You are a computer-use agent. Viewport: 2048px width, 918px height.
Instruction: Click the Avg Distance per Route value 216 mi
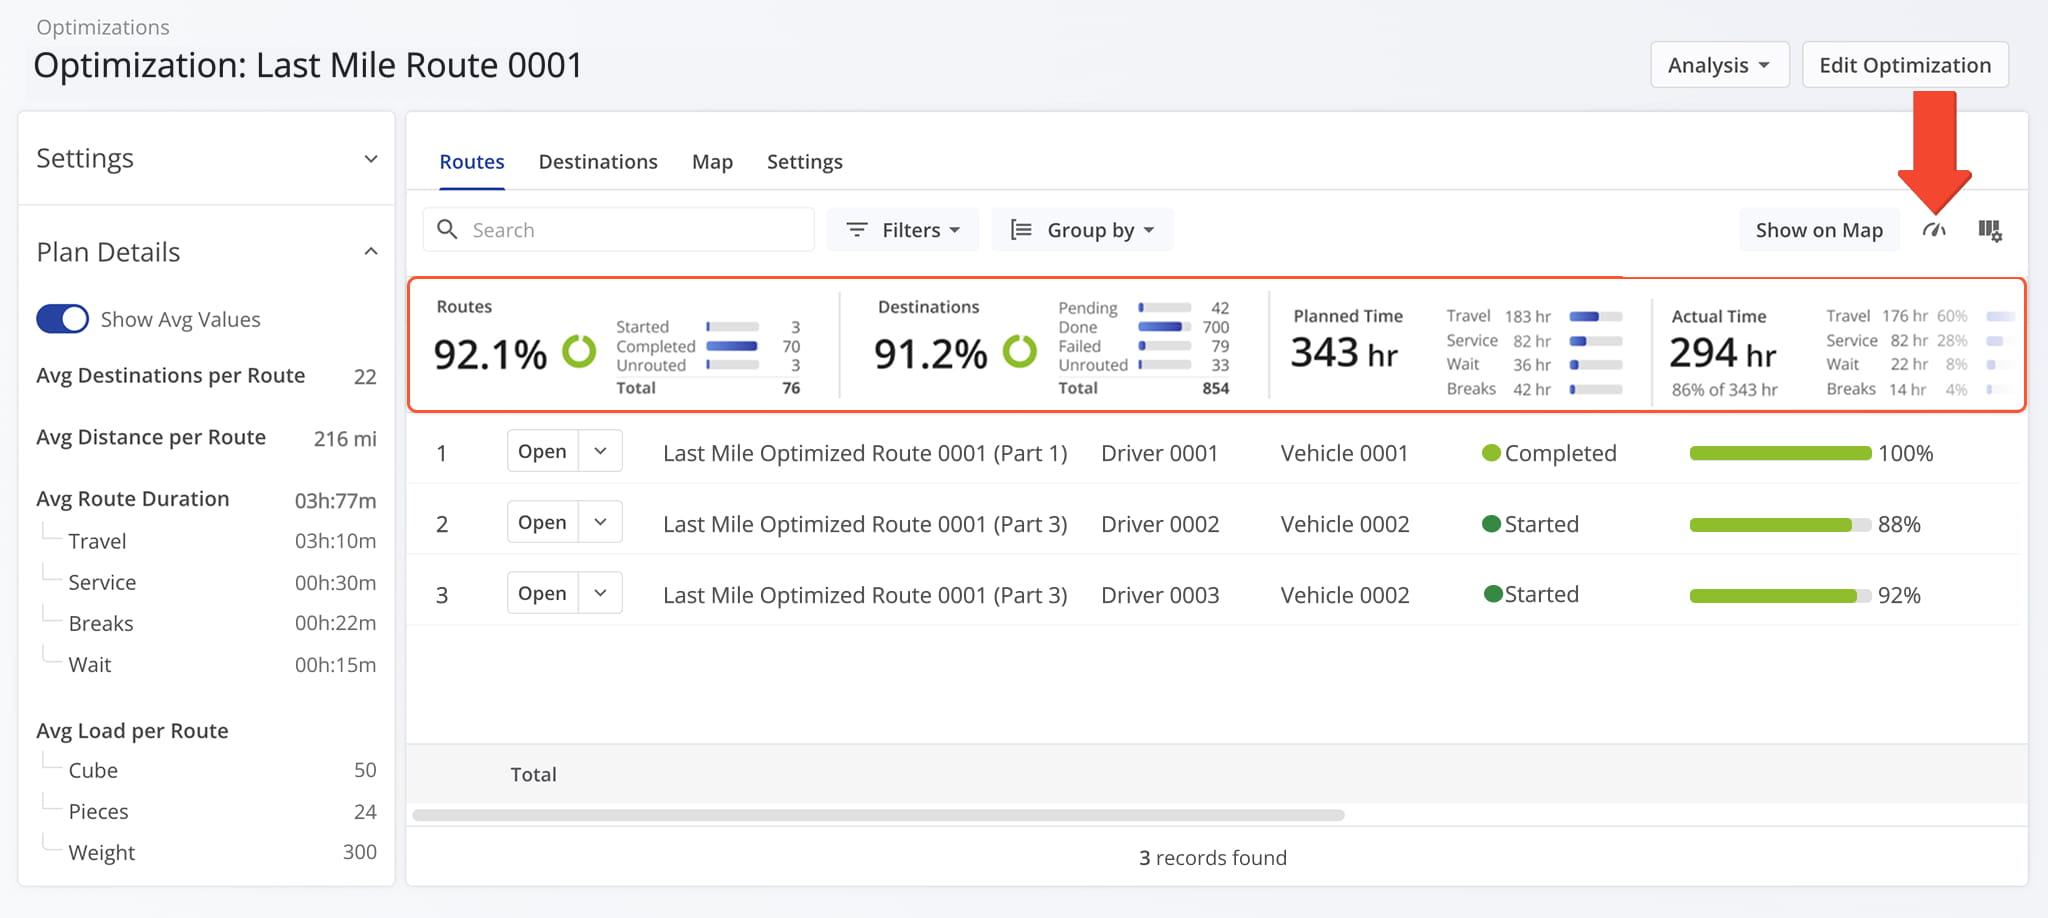coord(345,438)
